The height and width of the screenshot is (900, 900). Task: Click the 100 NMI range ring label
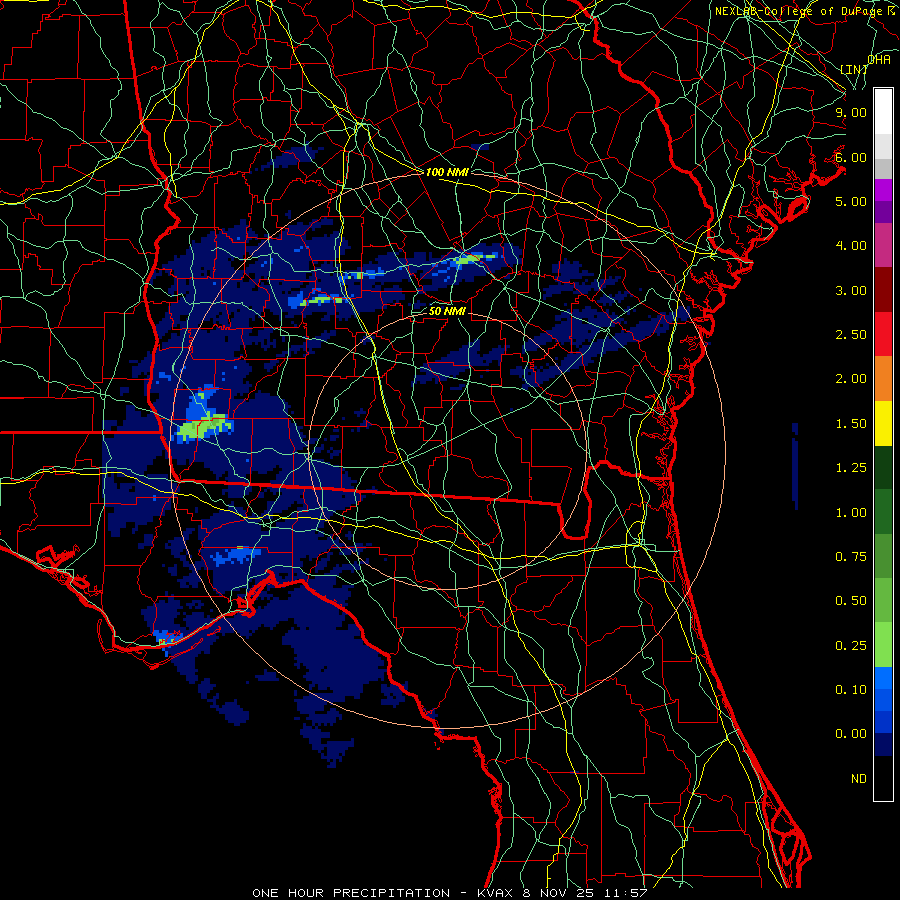pyautogui.click(x=447, y=172)
